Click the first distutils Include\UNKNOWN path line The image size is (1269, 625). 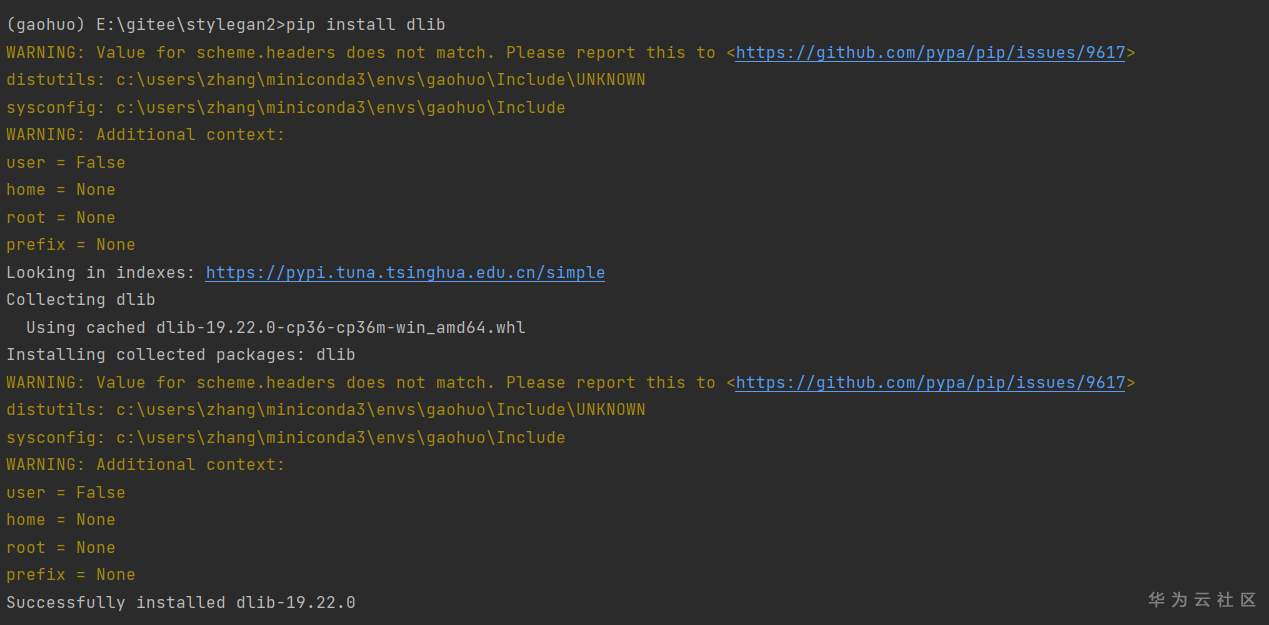pyautogui.click(x=326, y=79)
